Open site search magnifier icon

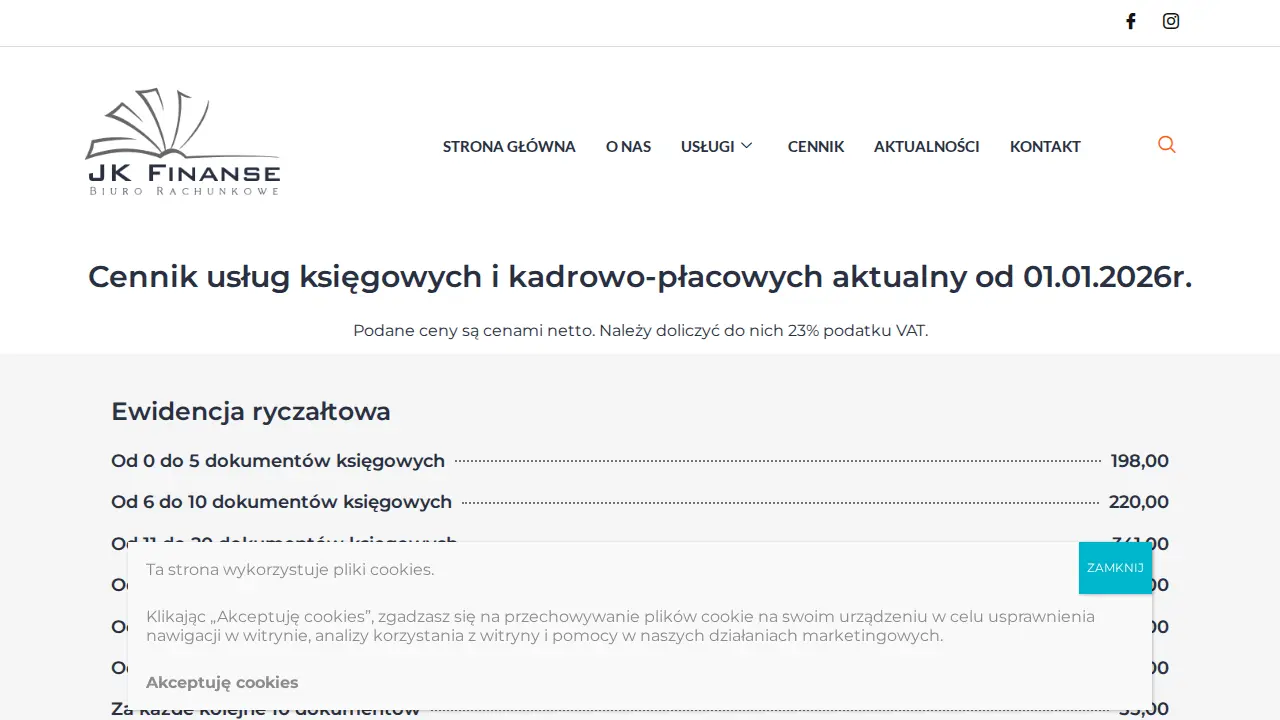pyautogui.click(x=1167, y=145)
